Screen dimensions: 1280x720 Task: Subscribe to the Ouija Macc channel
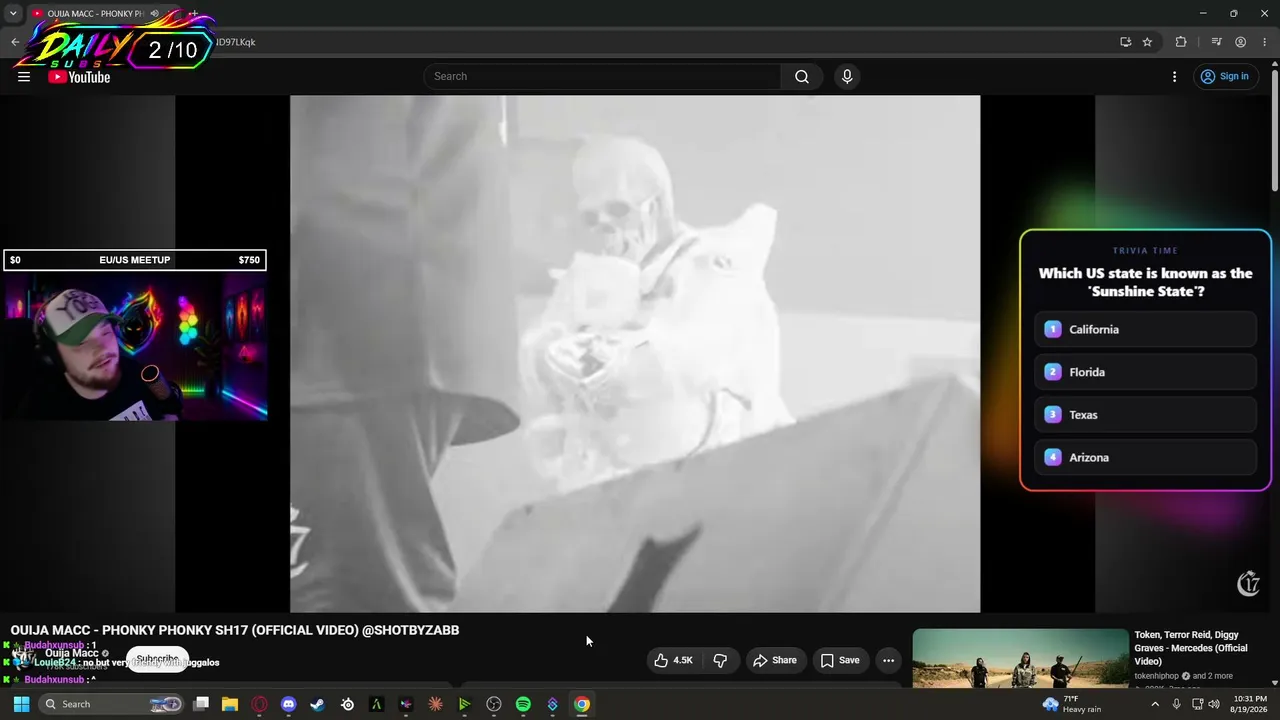157,659
